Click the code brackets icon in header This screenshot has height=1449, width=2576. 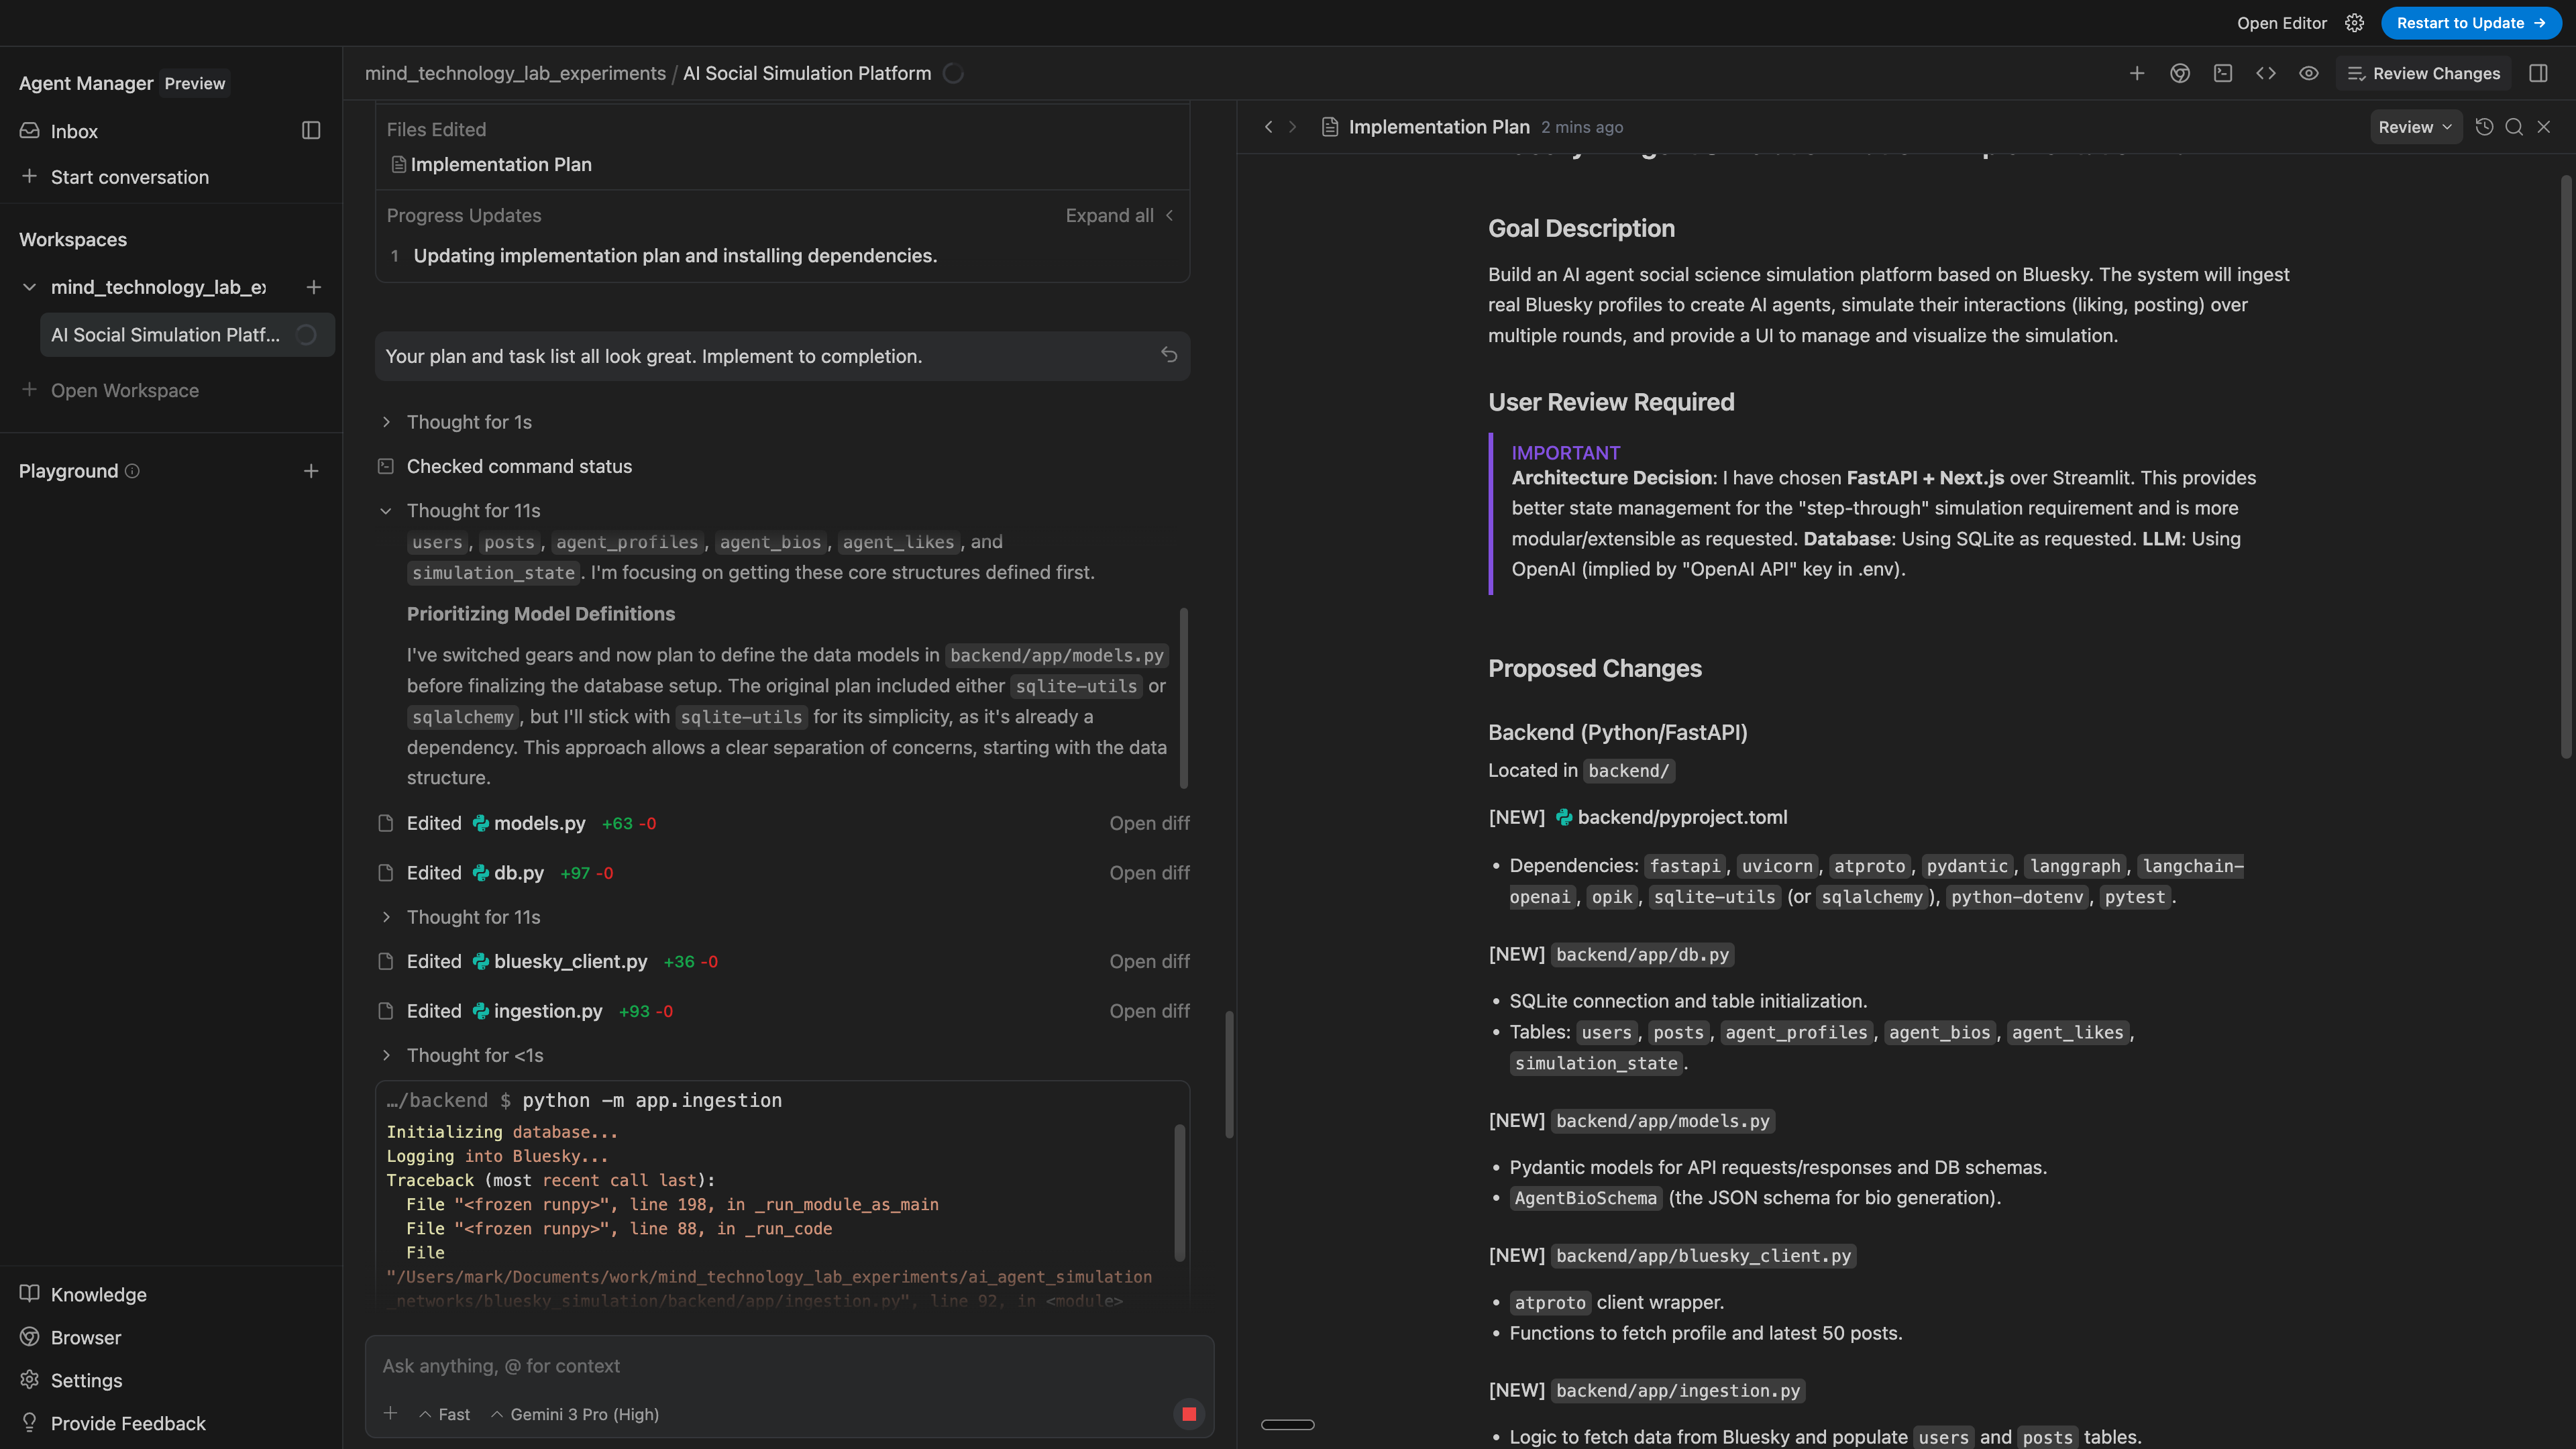click(2265, 73)
